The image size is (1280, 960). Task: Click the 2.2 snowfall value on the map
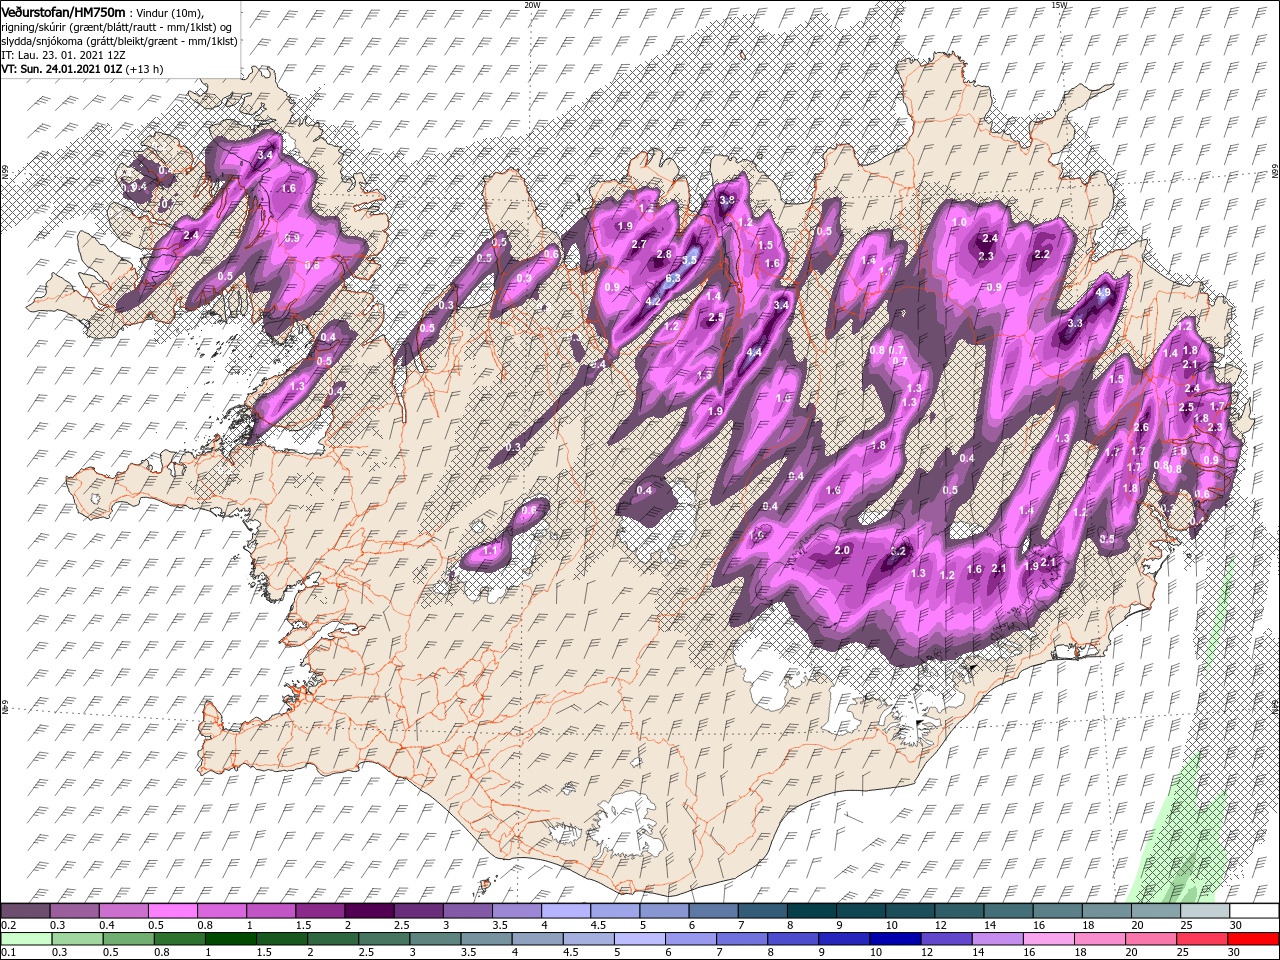point(1042,254)
